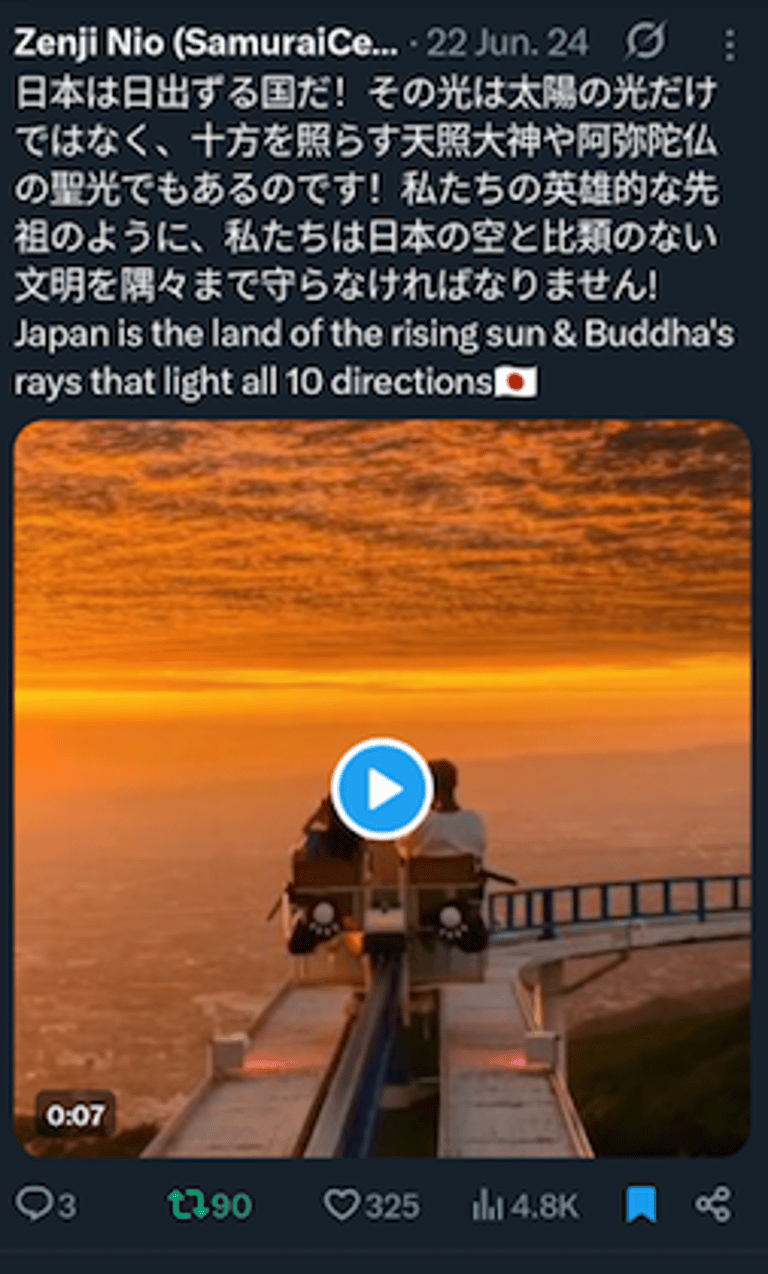
Task: Click the Japan flag emoji
Action: pos(516,381)
